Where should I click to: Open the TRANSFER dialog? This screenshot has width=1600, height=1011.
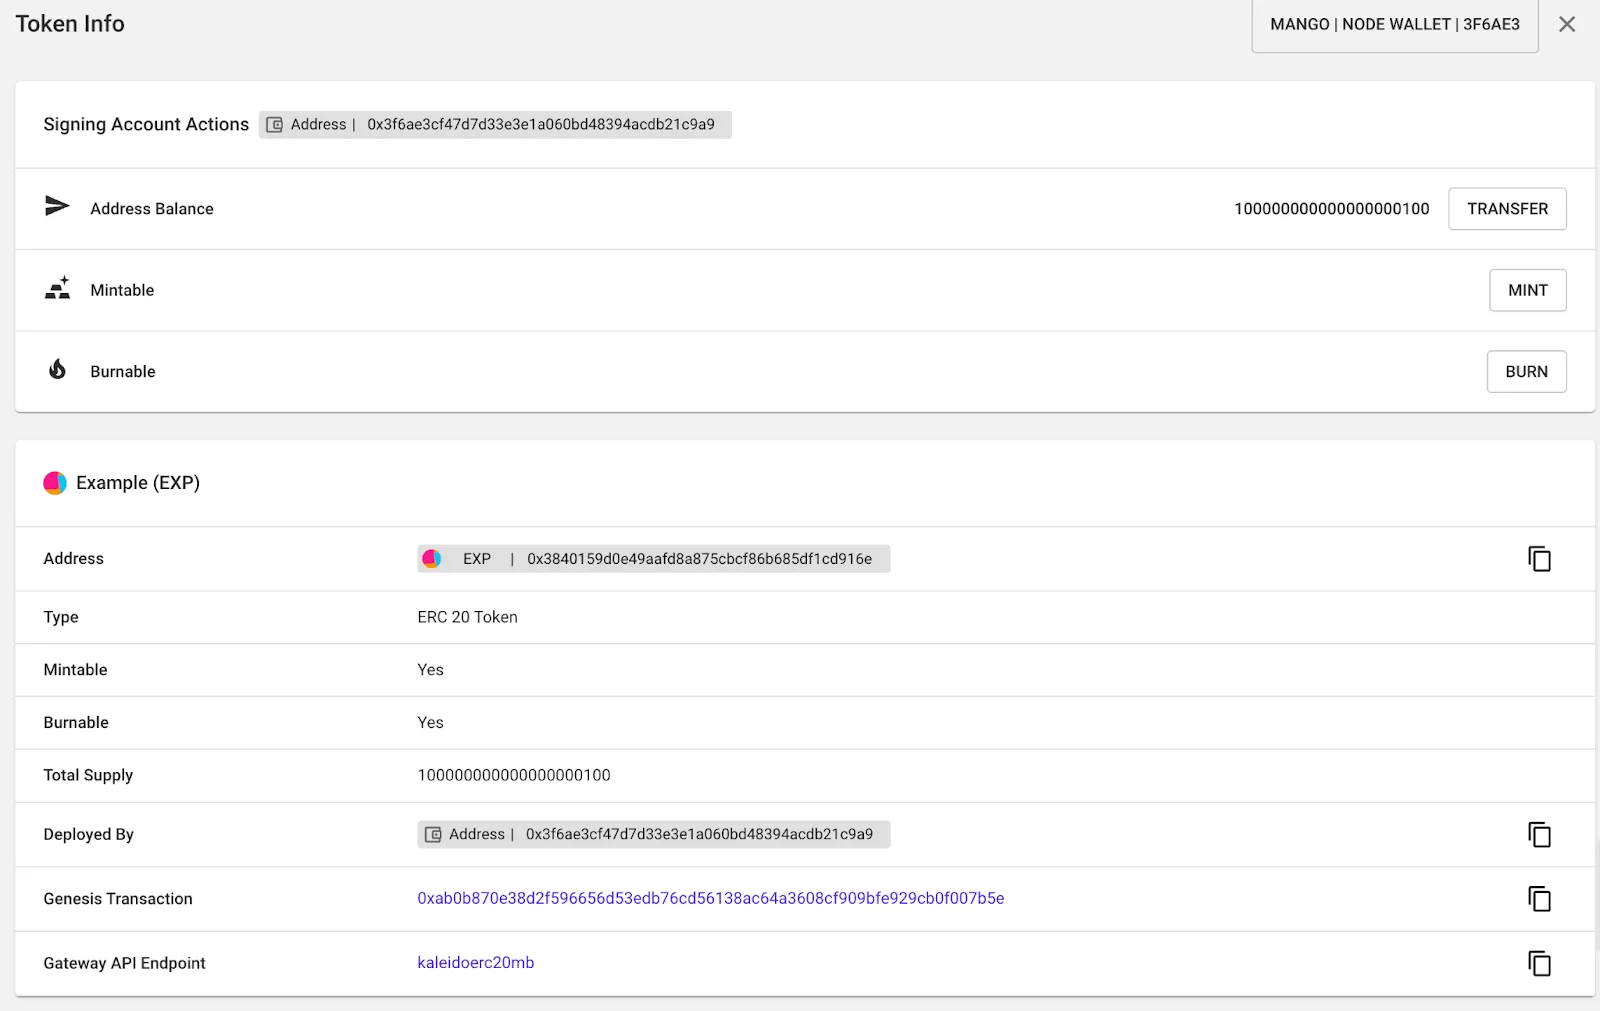pyautogui.click(x=1507, y=208)
